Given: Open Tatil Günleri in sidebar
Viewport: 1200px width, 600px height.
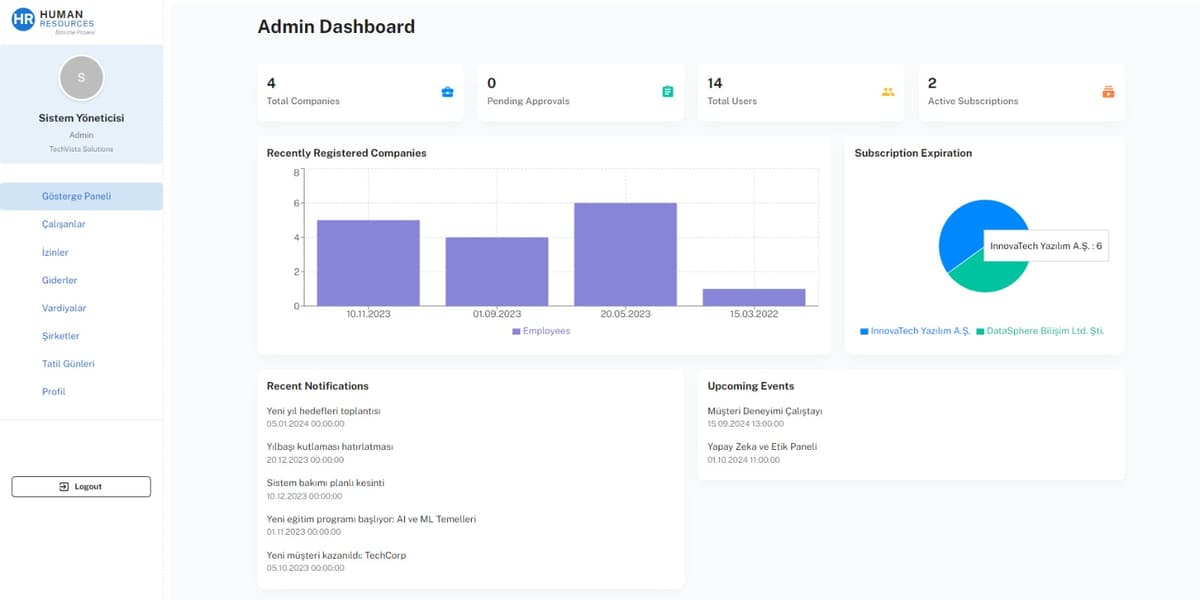Looking at the screenshot, I should point(81,364).
